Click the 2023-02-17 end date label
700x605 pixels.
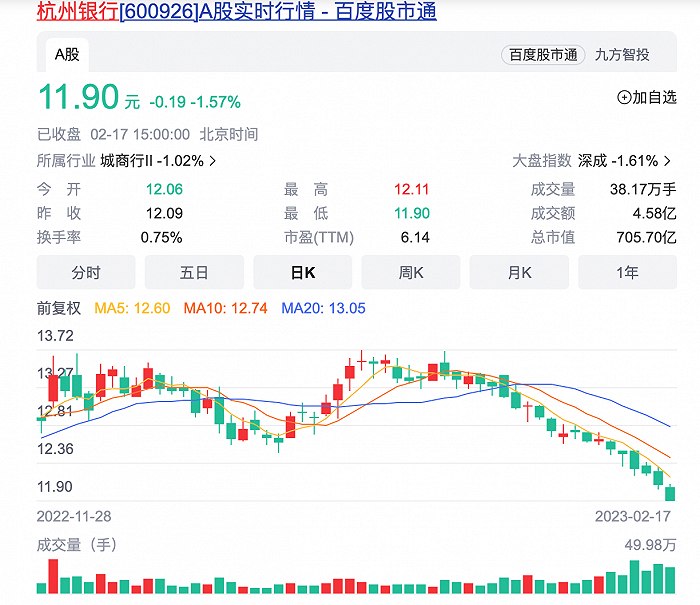633,517
